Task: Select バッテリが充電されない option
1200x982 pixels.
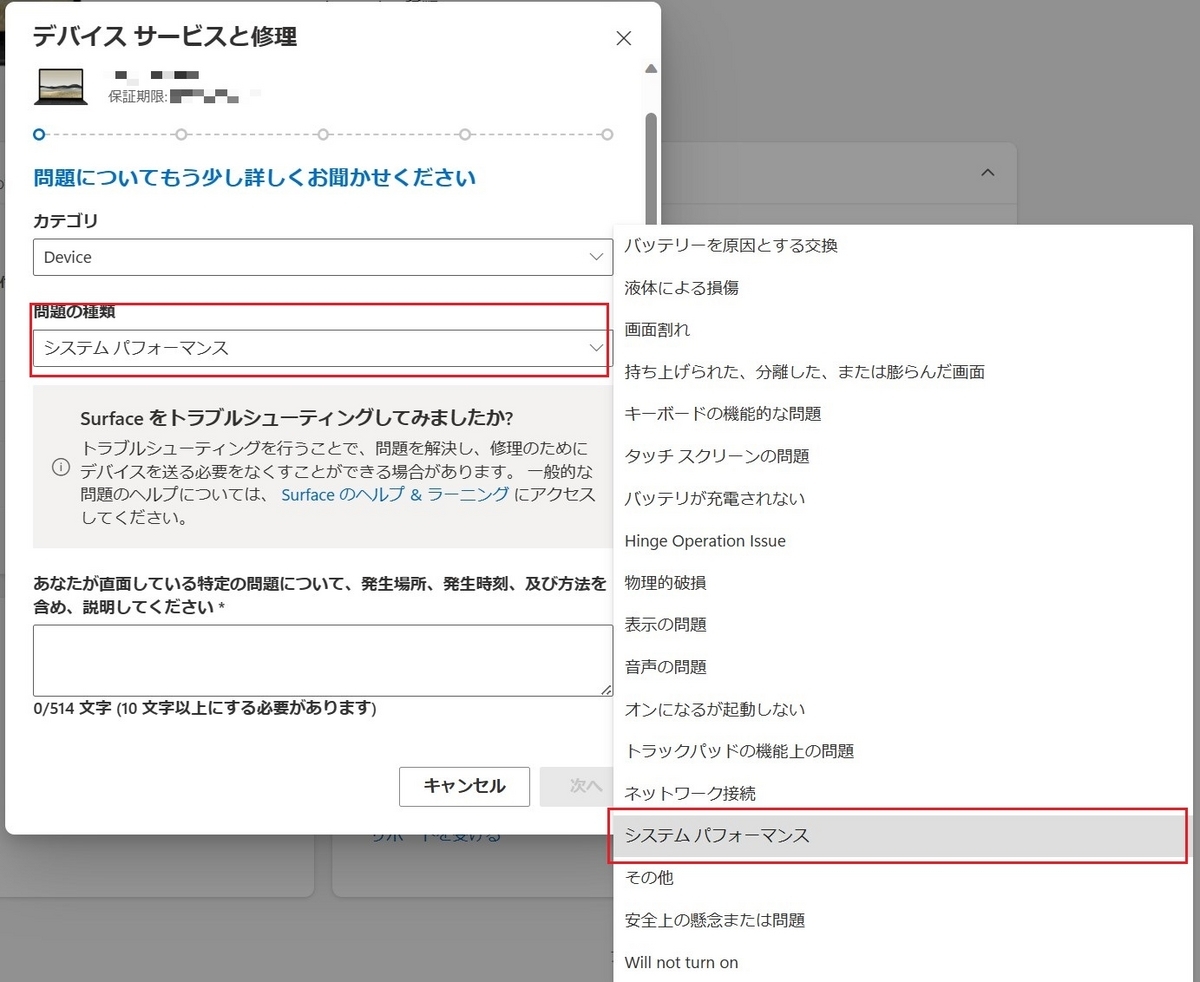Action: point(903,498)
